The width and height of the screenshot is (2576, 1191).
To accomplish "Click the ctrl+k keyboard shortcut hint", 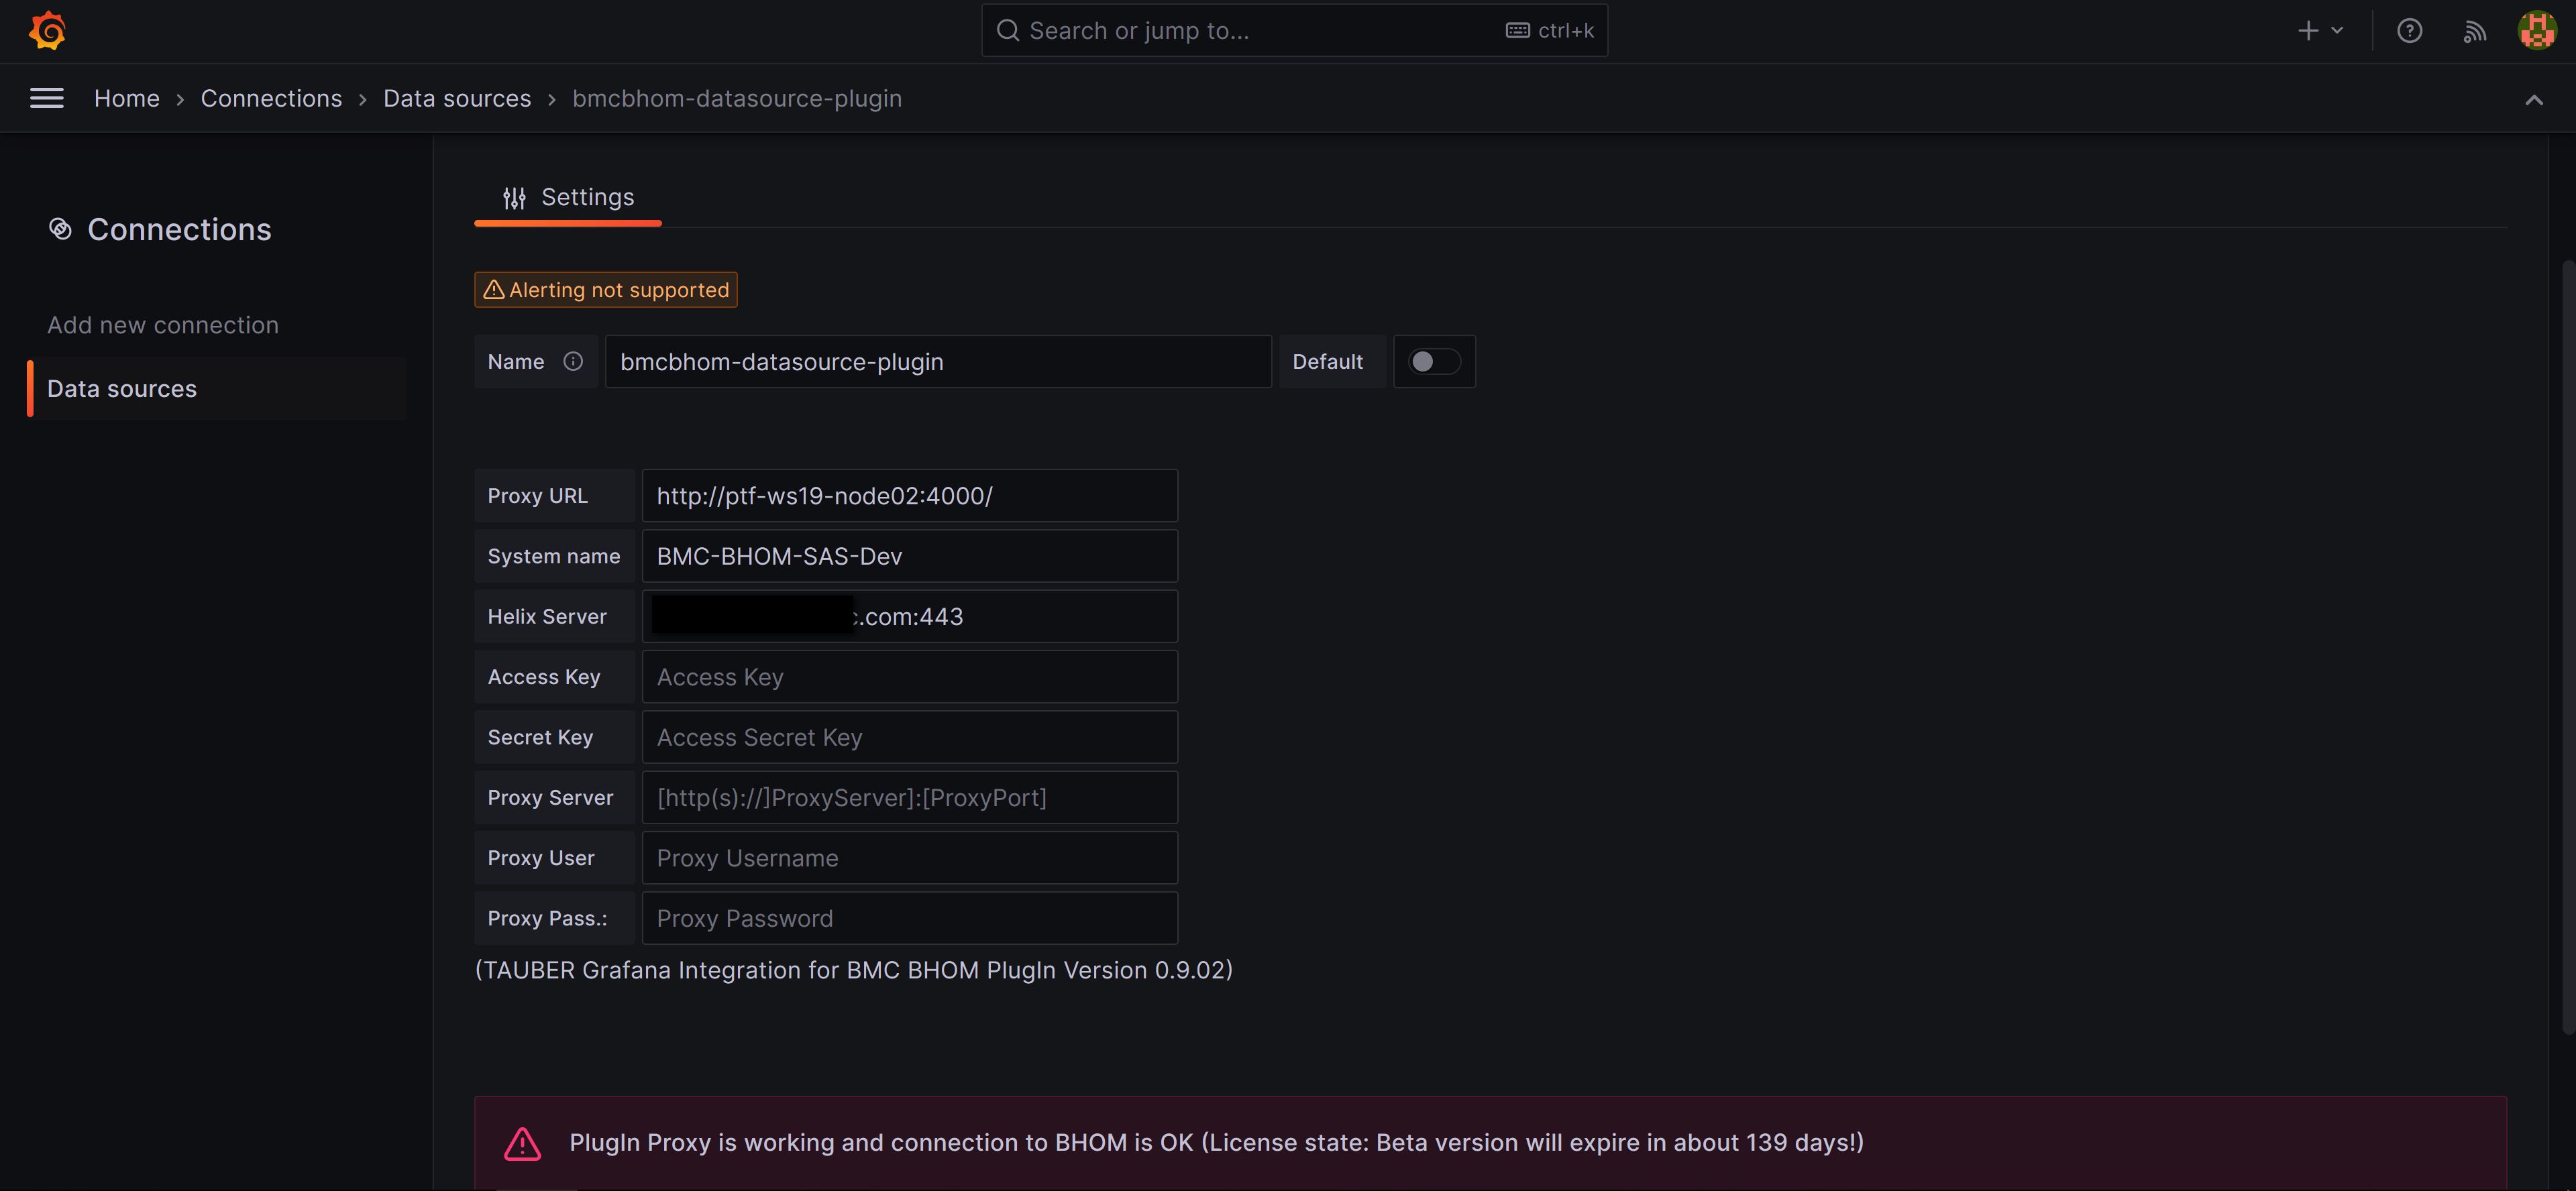I will coord(1550,31).
